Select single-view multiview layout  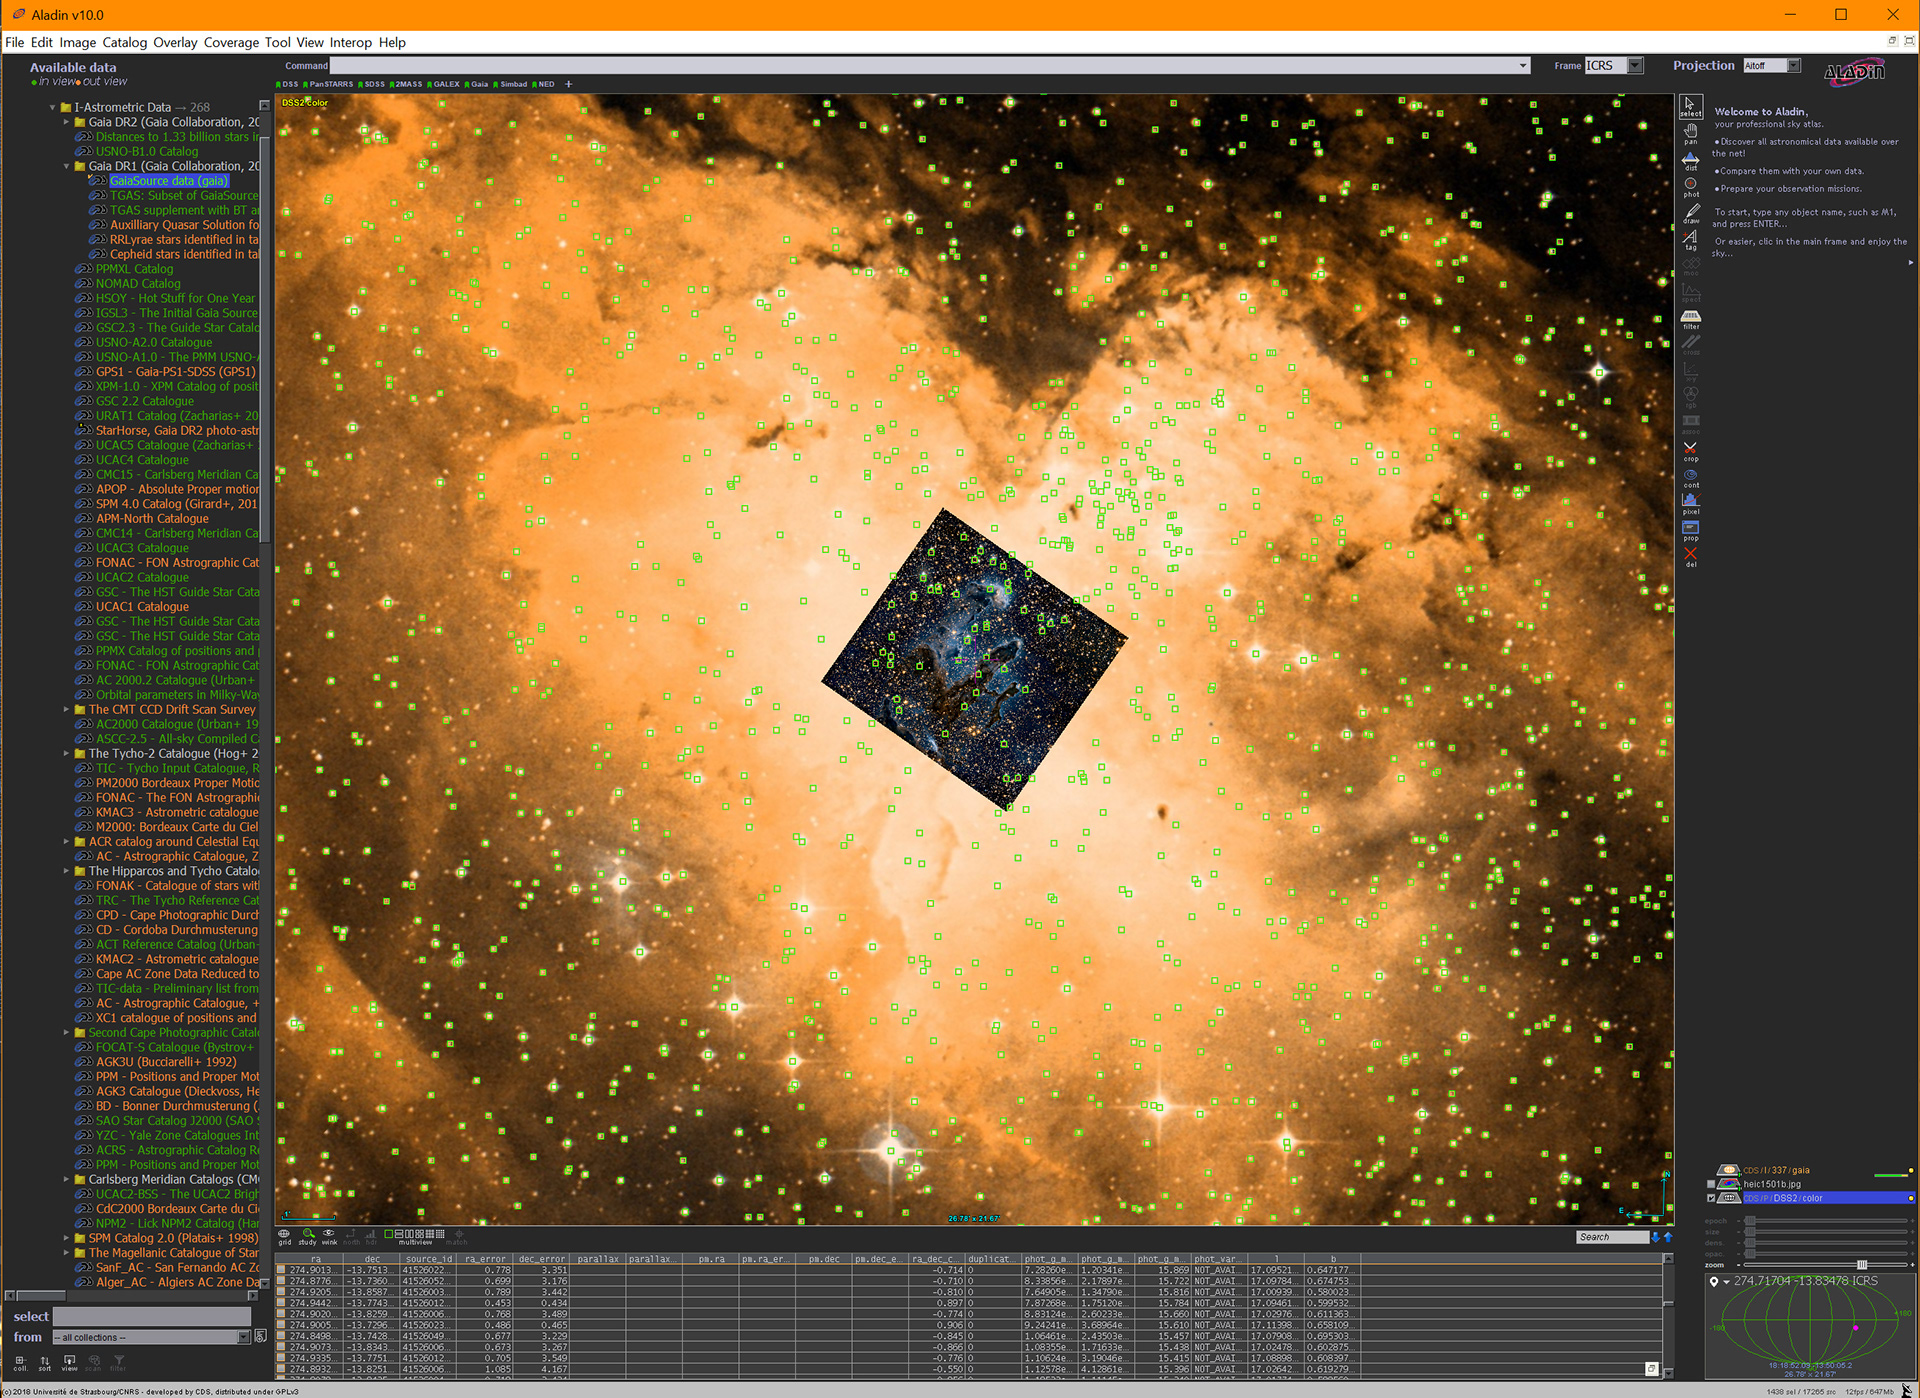click(389, 1234)
